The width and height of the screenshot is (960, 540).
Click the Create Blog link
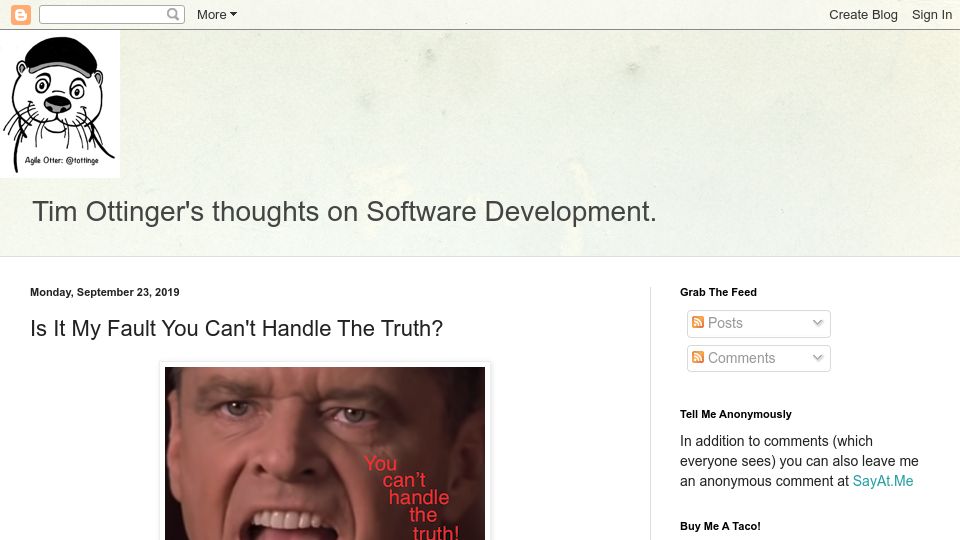coord(863,15)
